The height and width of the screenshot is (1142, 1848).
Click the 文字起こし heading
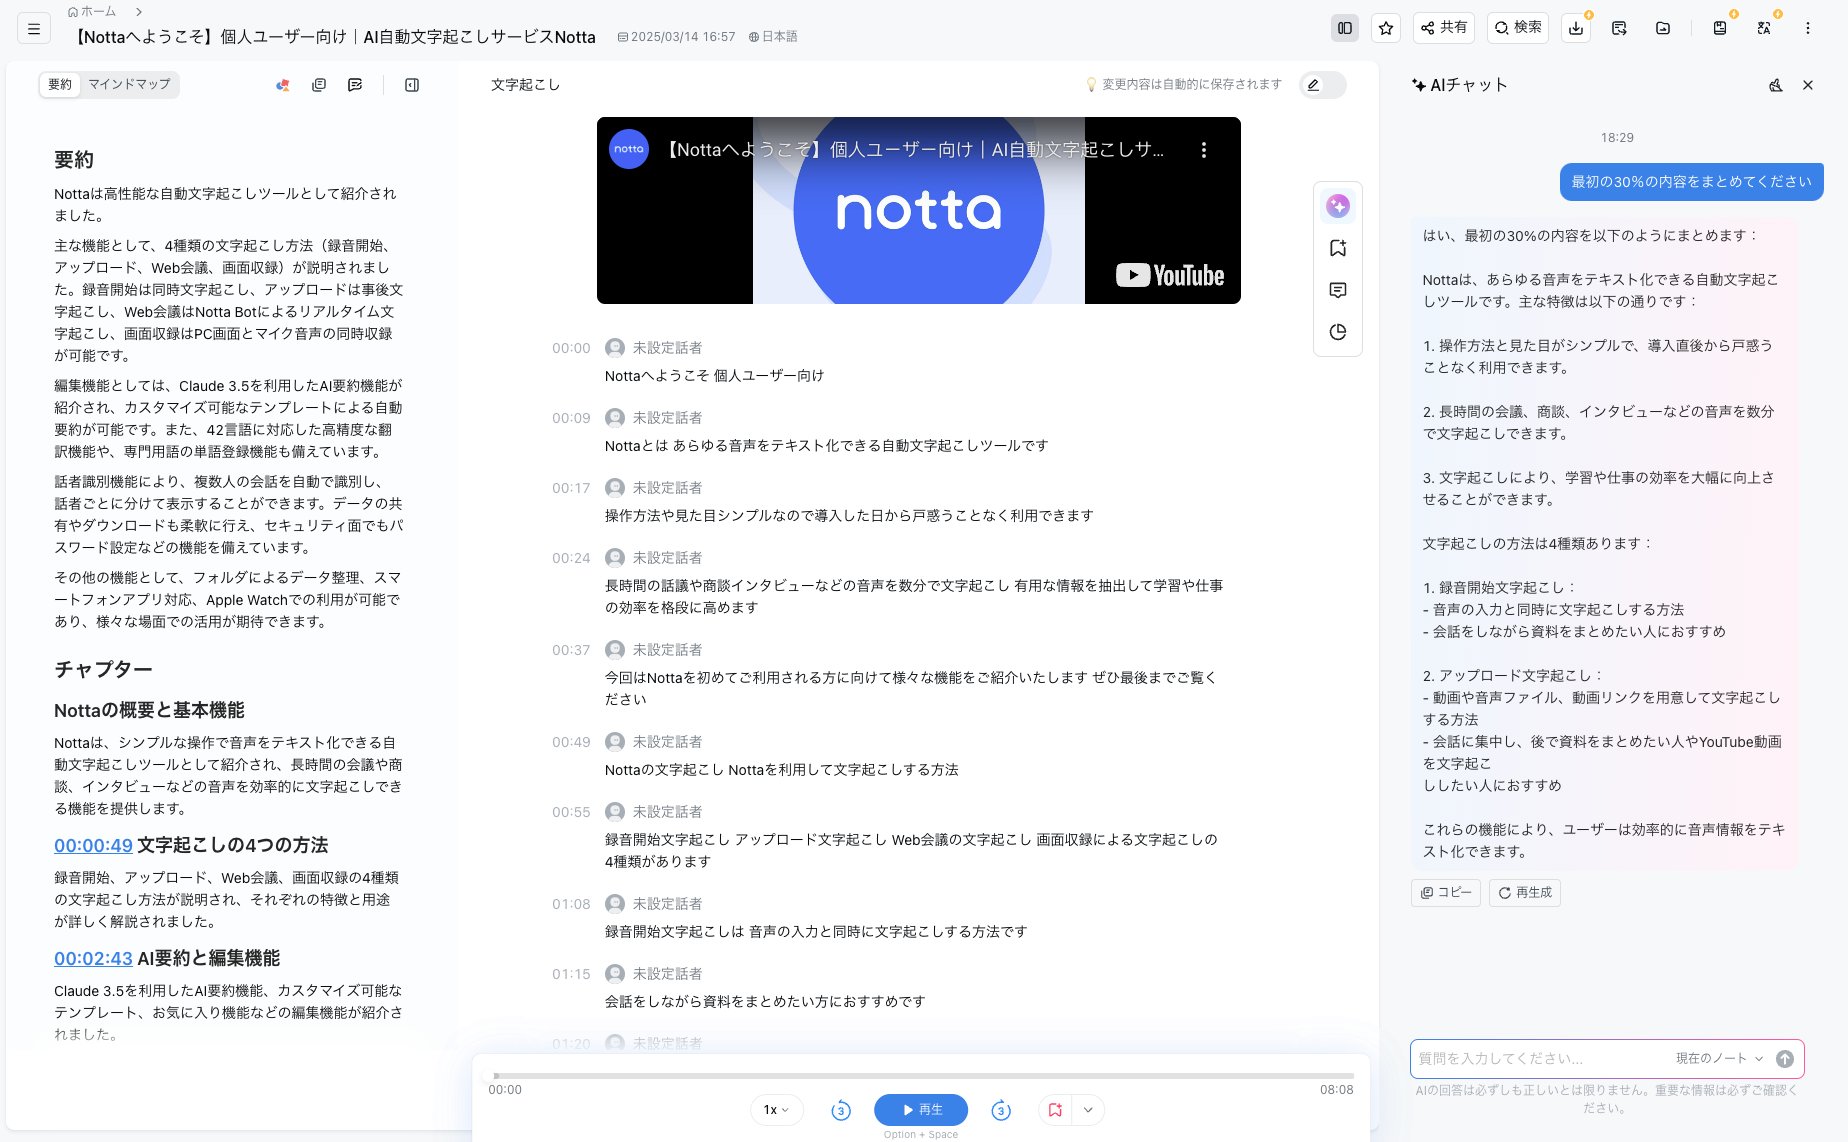[525, 85]
